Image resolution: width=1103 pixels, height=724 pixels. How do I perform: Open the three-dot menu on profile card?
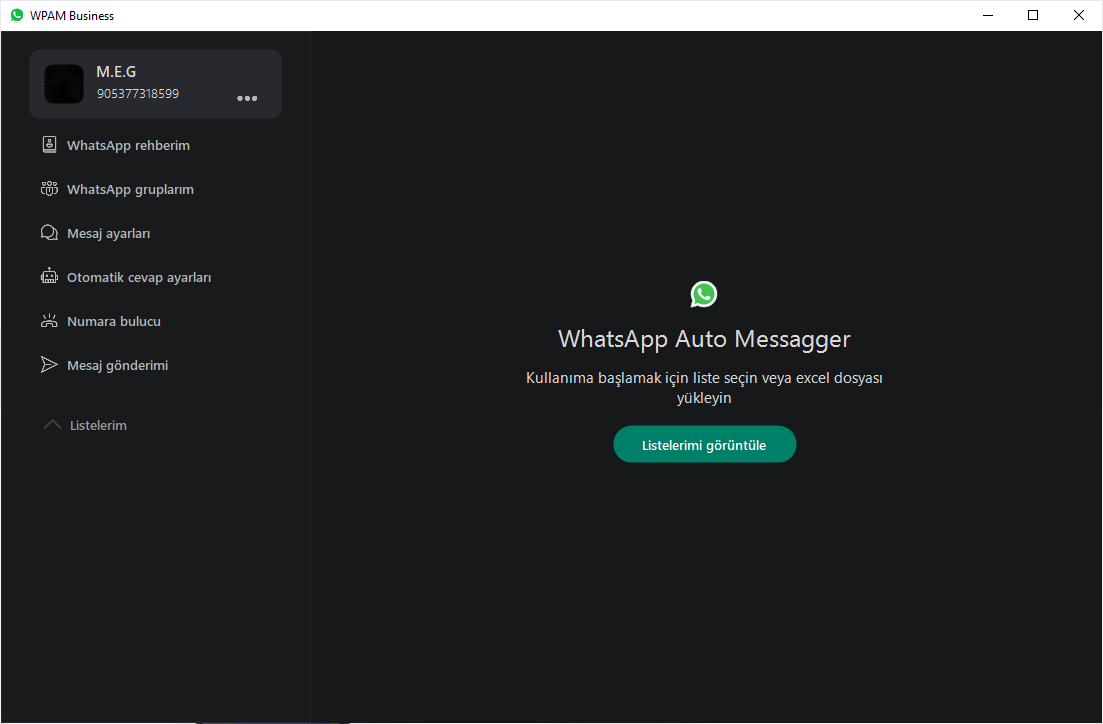247,98
